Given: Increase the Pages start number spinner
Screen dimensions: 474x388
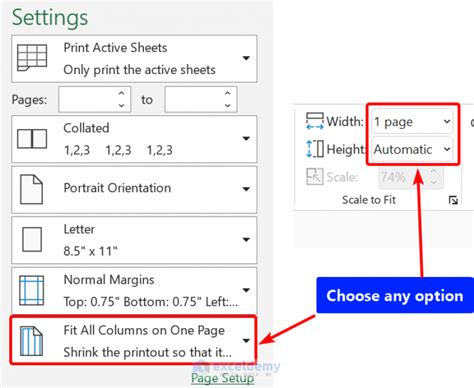Looking at the screenshot, I should (121, 93).
